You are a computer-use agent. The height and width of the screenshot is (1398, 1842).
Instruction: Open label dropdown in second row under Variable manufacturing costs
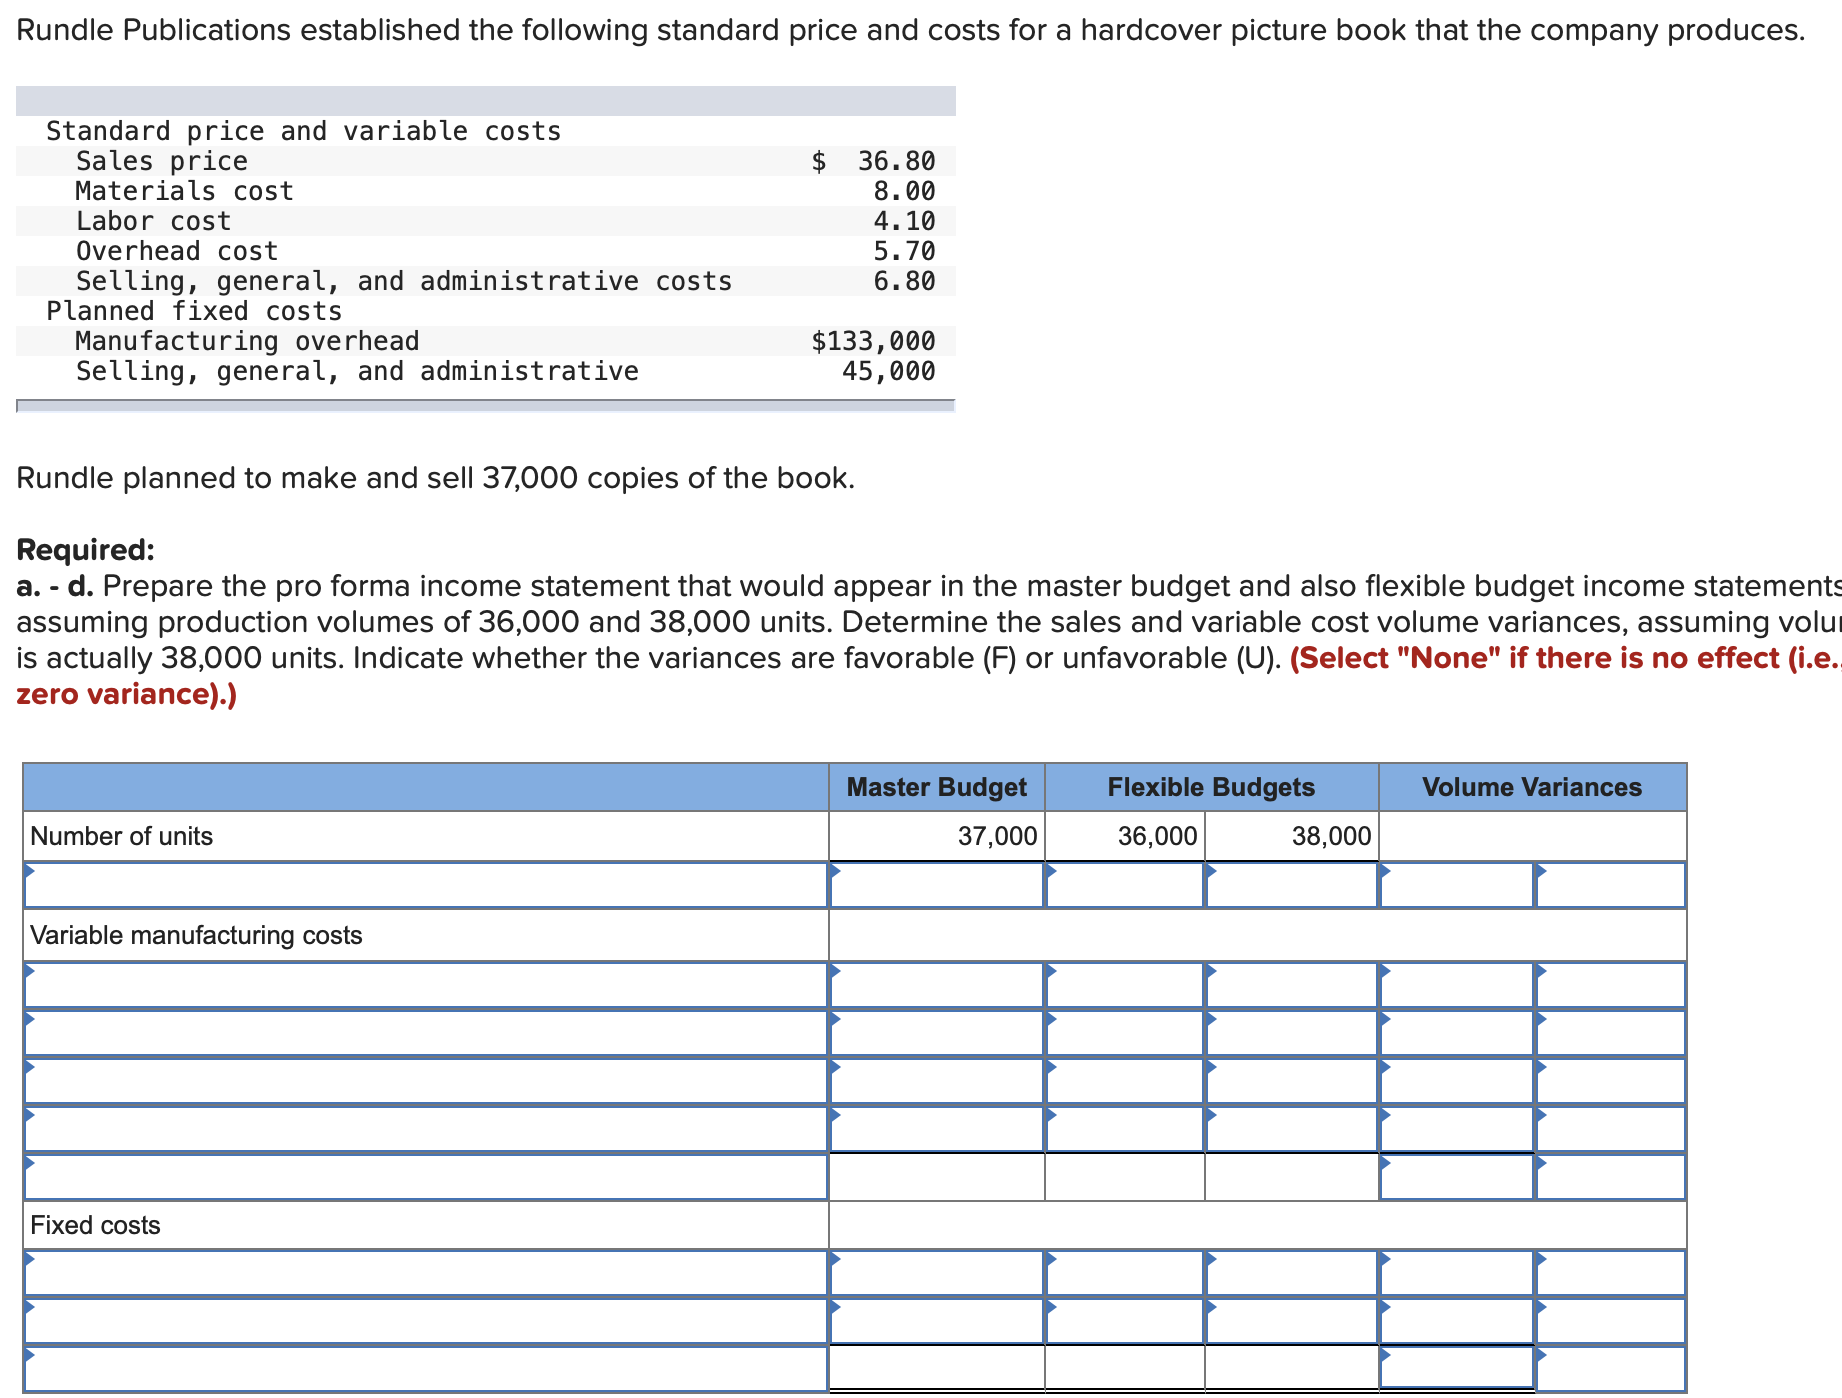tap(426, 1033)
